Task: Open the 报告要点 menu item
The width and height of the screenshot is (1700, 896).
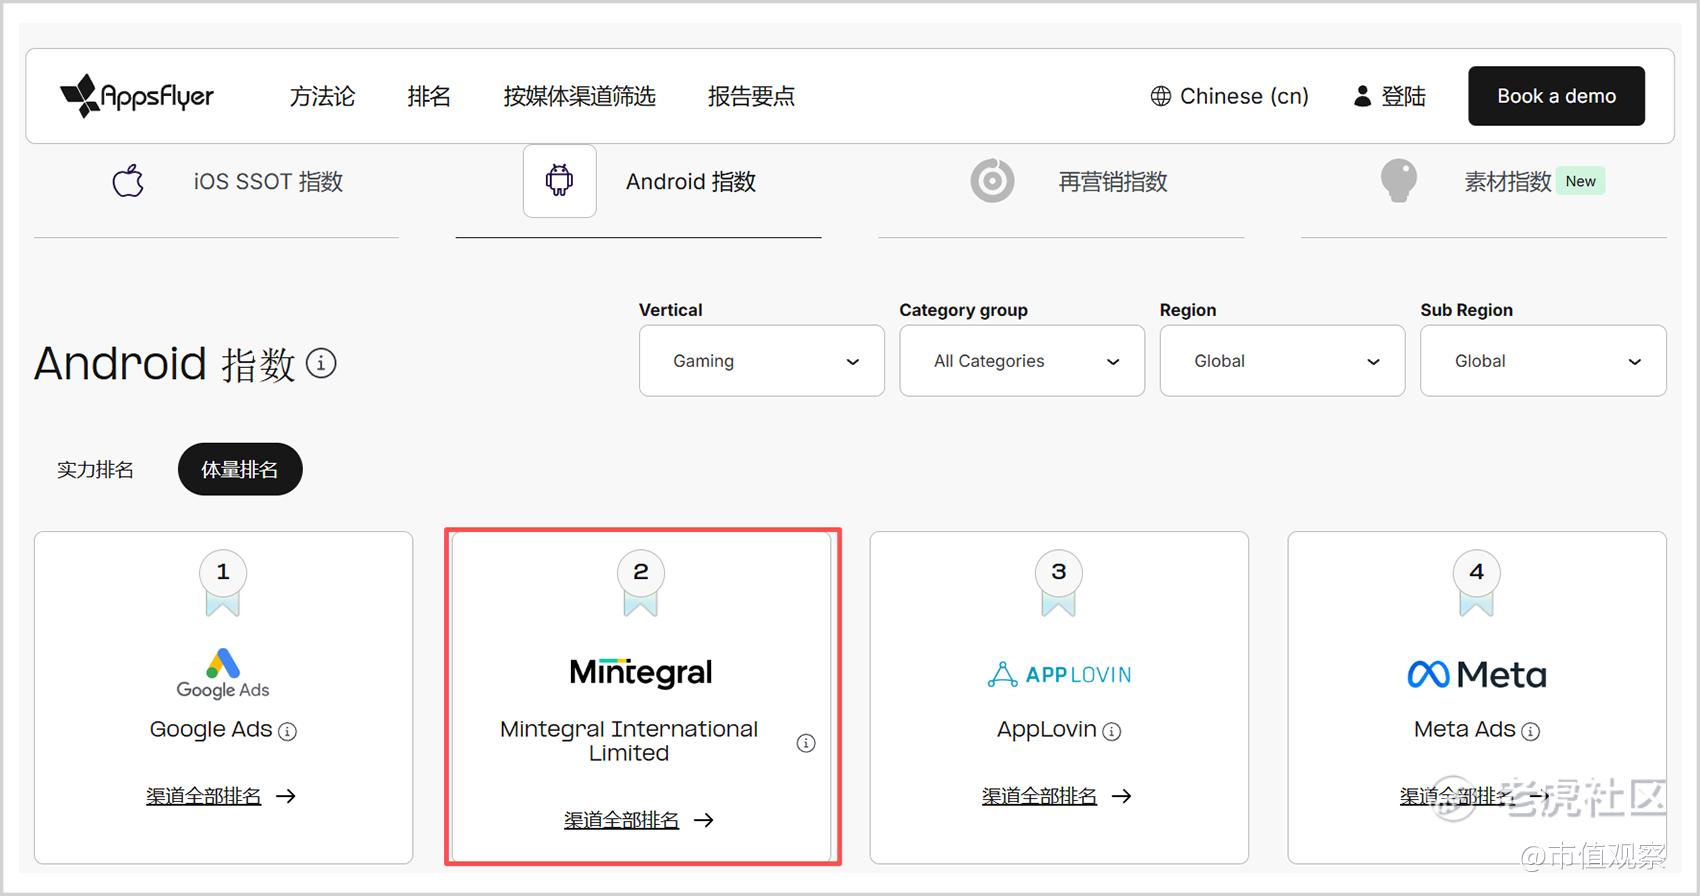Action: pos(751,96)
